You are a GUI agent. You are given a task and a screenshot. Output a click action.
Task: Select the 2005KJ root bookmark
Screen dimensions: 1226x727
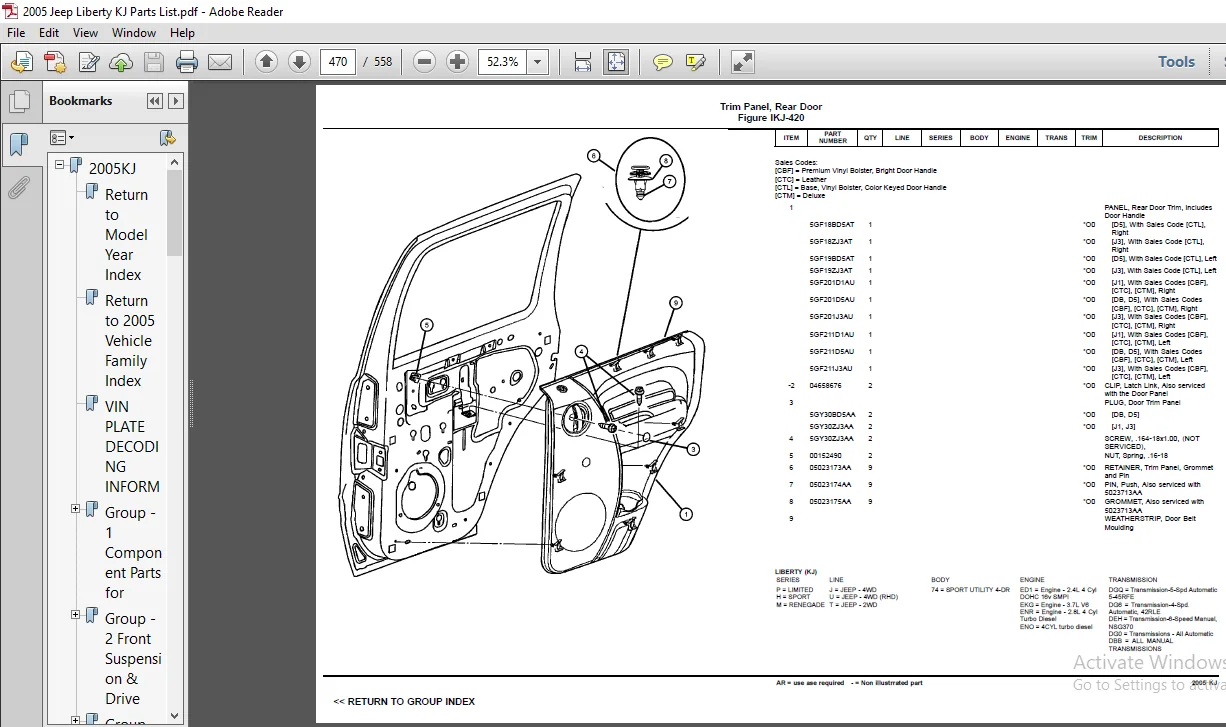coord(111,168)
